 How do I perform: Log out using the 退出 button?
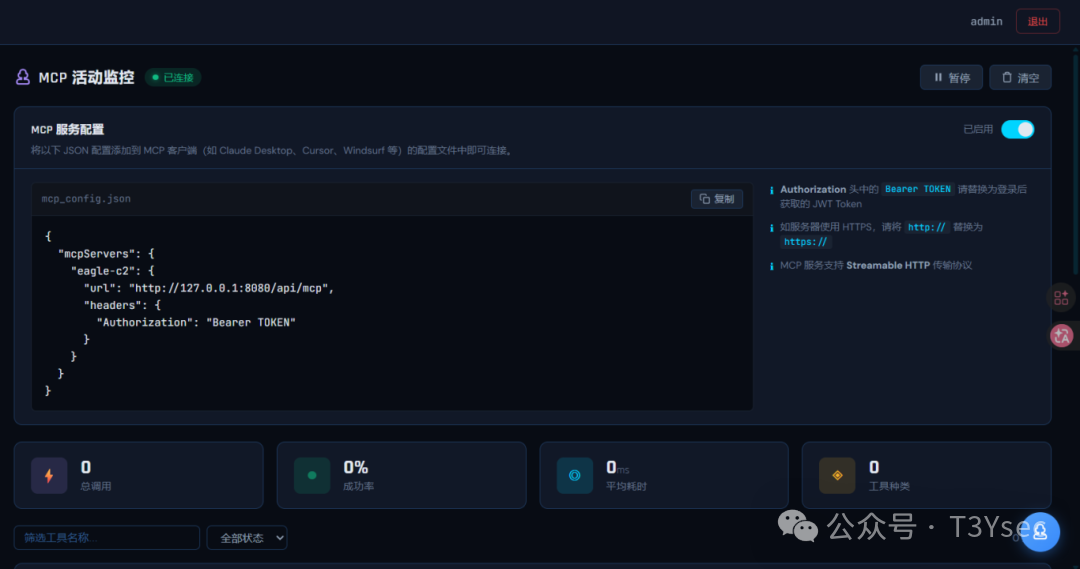tap(1037, 21)
